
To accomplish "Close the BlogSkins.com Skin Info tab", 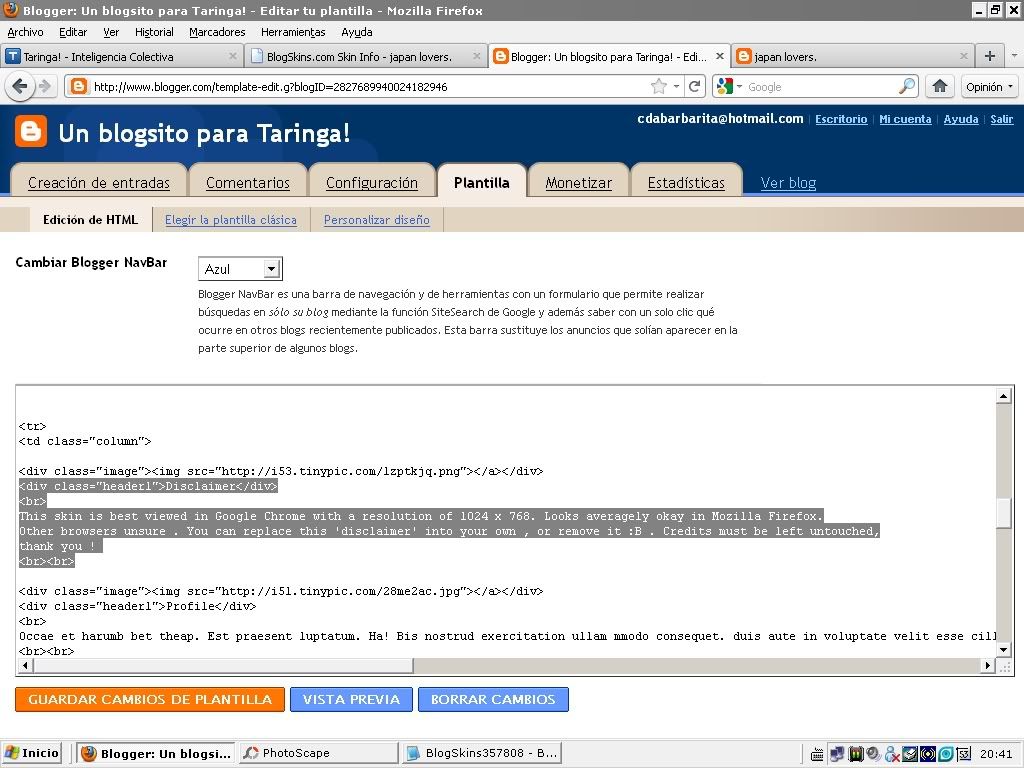I will [x=477, y=57].
